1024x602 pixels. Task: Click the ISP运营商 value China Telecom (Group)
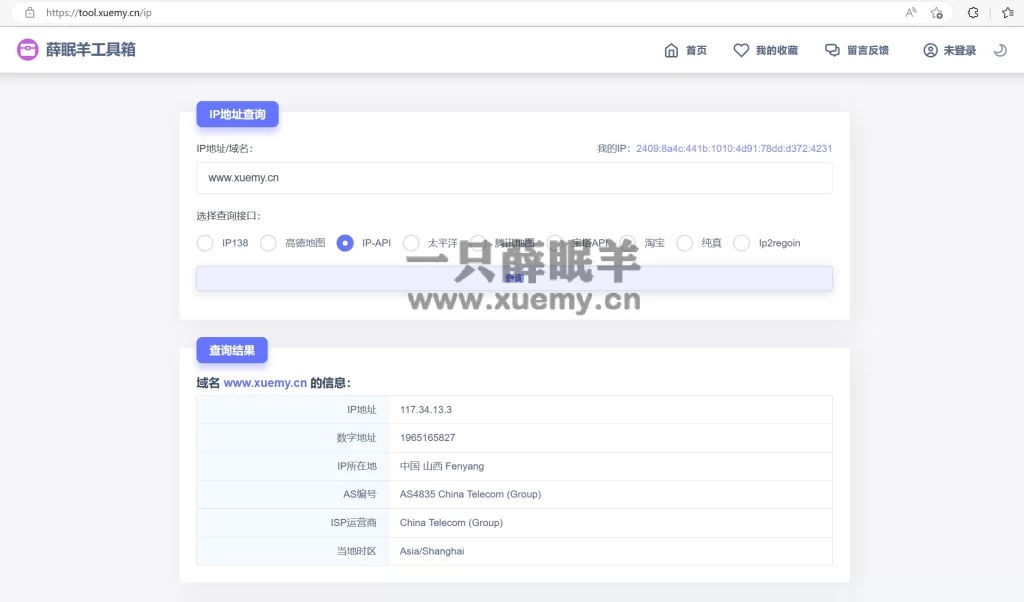[x=451, y=522]
